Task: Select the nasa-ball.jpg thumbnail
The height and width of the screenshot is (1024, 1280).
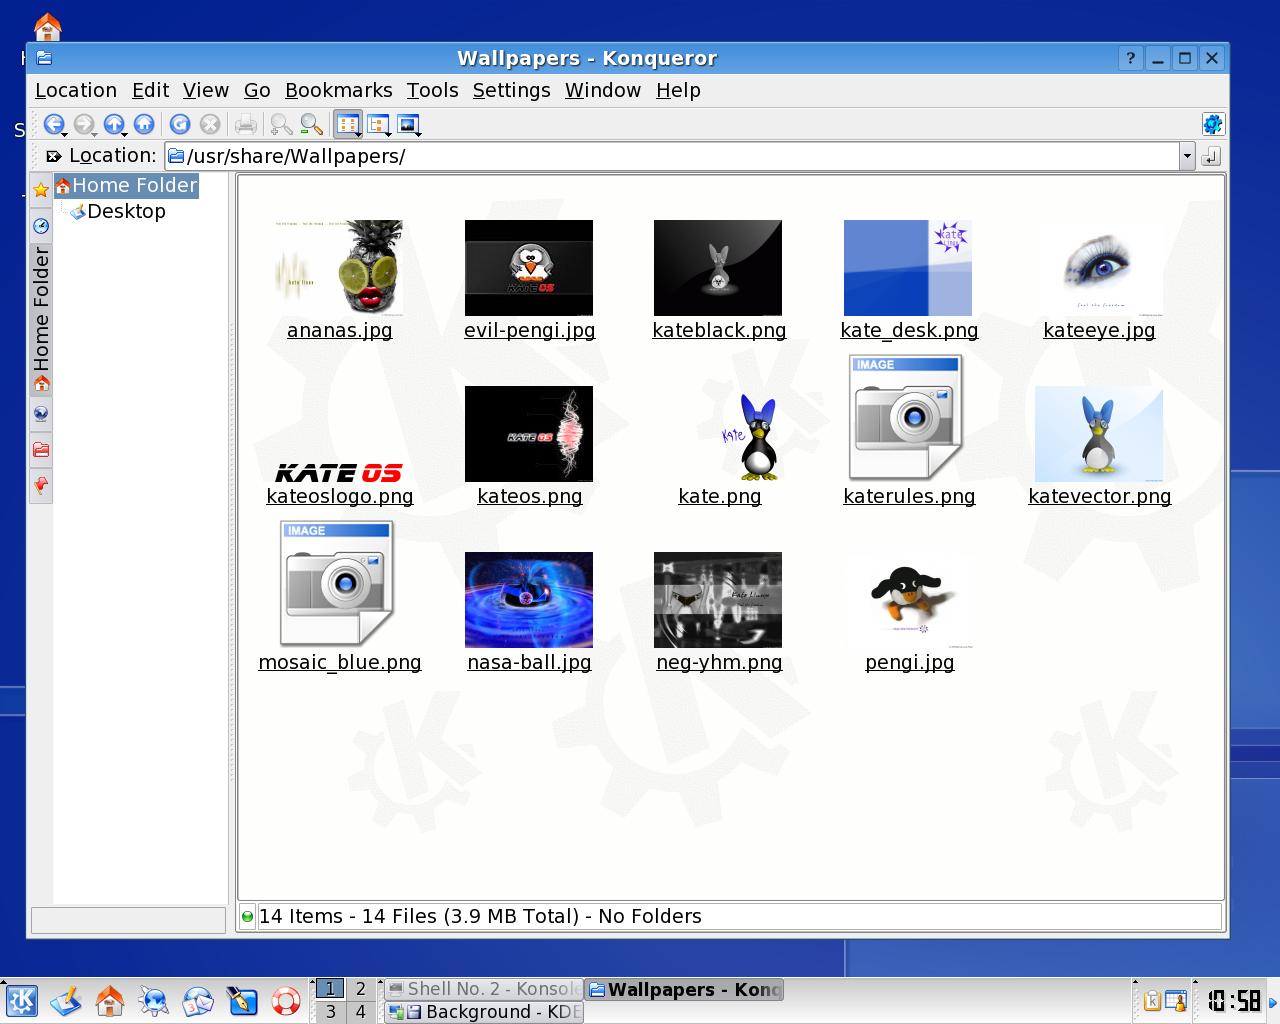Action: point(529,600)
